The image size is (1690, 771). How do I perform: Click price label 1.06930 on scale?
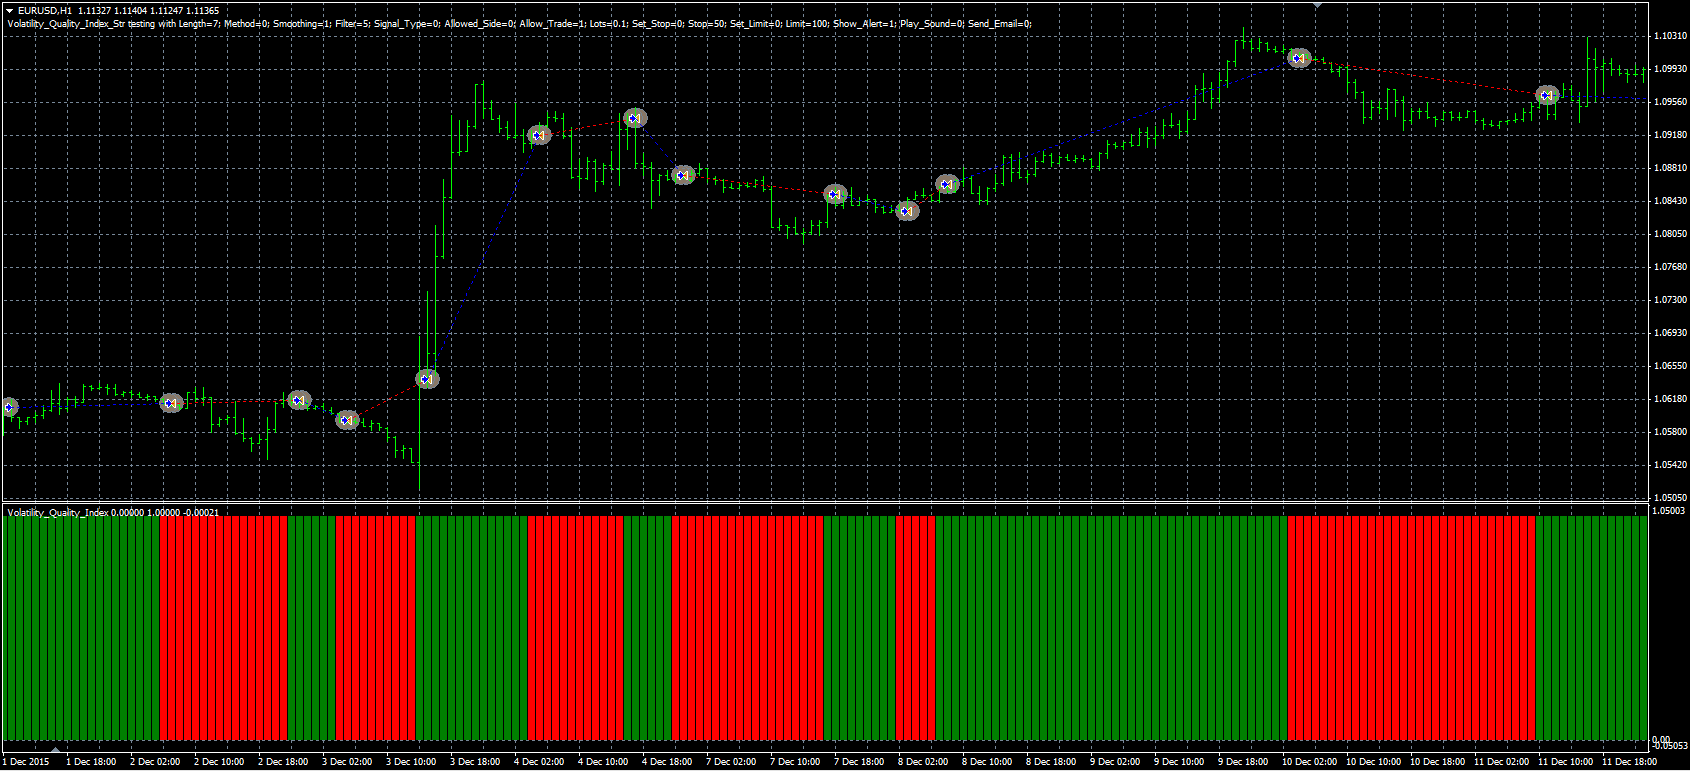click(1671, 333)
